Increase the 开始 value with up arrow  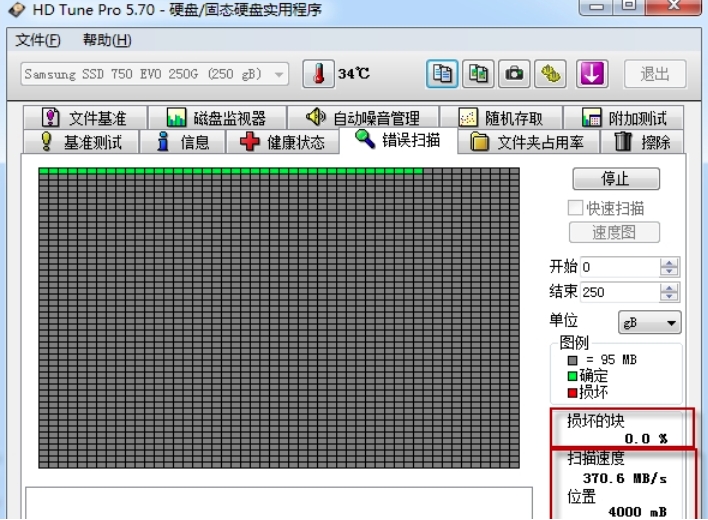[x=669, y=262]
